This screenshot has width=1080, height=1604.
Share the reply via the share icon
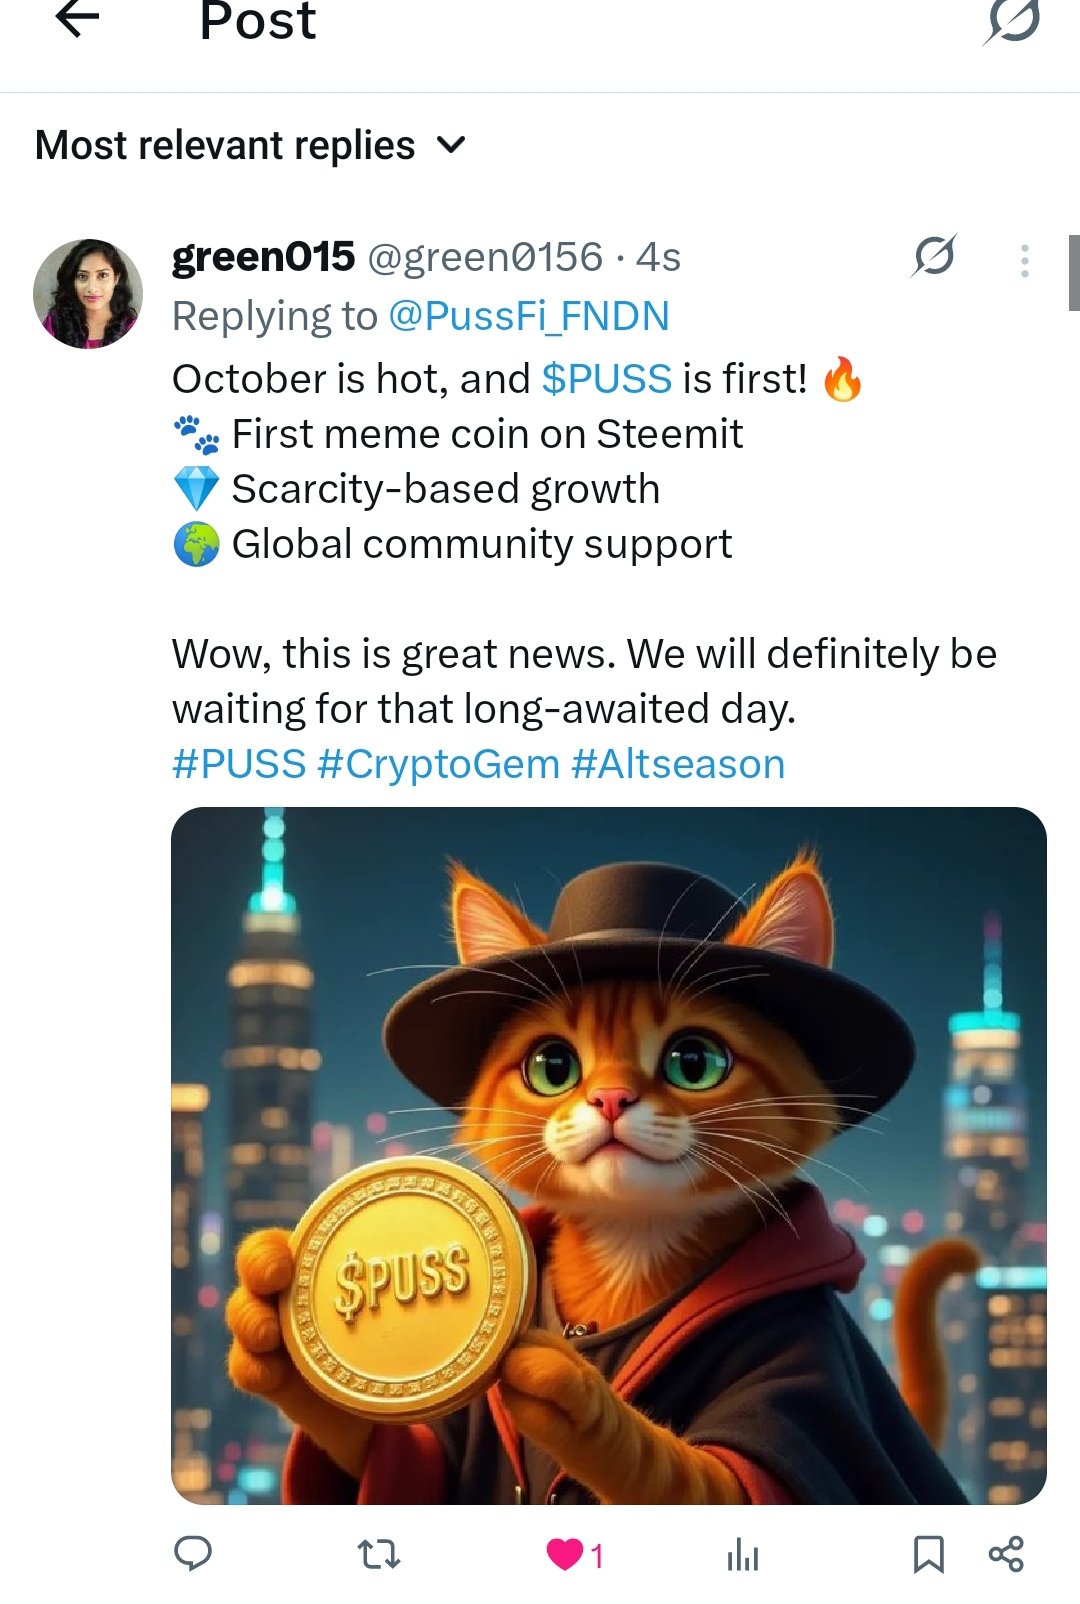pyautogui.click(x=1006, y=1554)
